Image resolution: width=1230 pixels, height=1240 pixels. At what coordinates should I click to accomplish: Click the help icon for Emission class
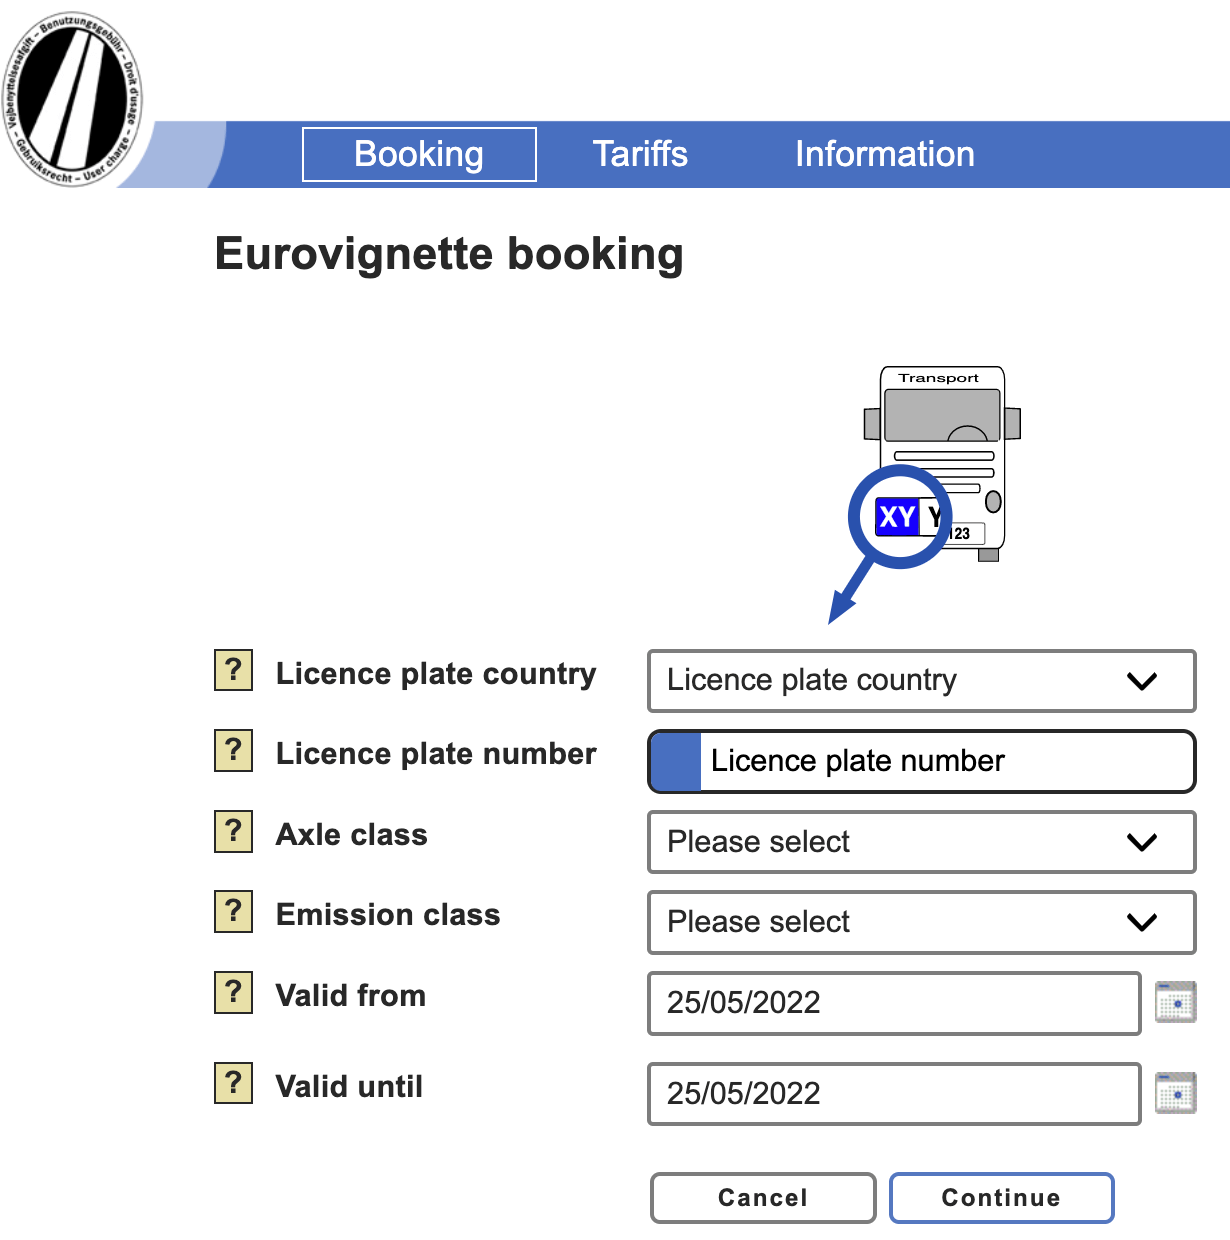click(x=233, y=912)
